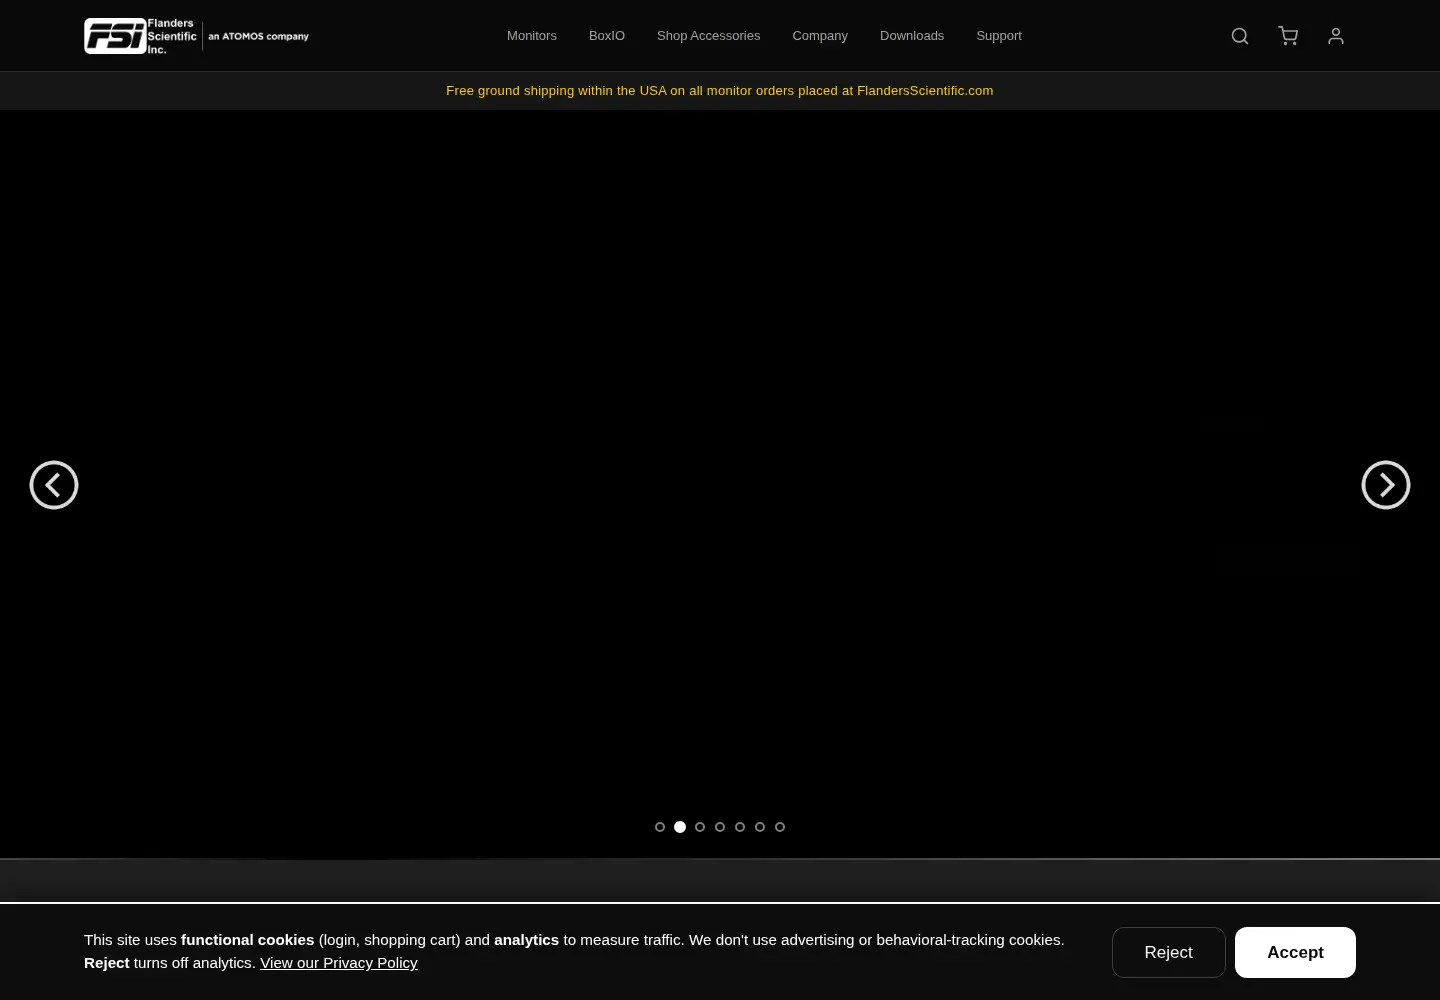Open Shop Accessories menu

point(708,36)
